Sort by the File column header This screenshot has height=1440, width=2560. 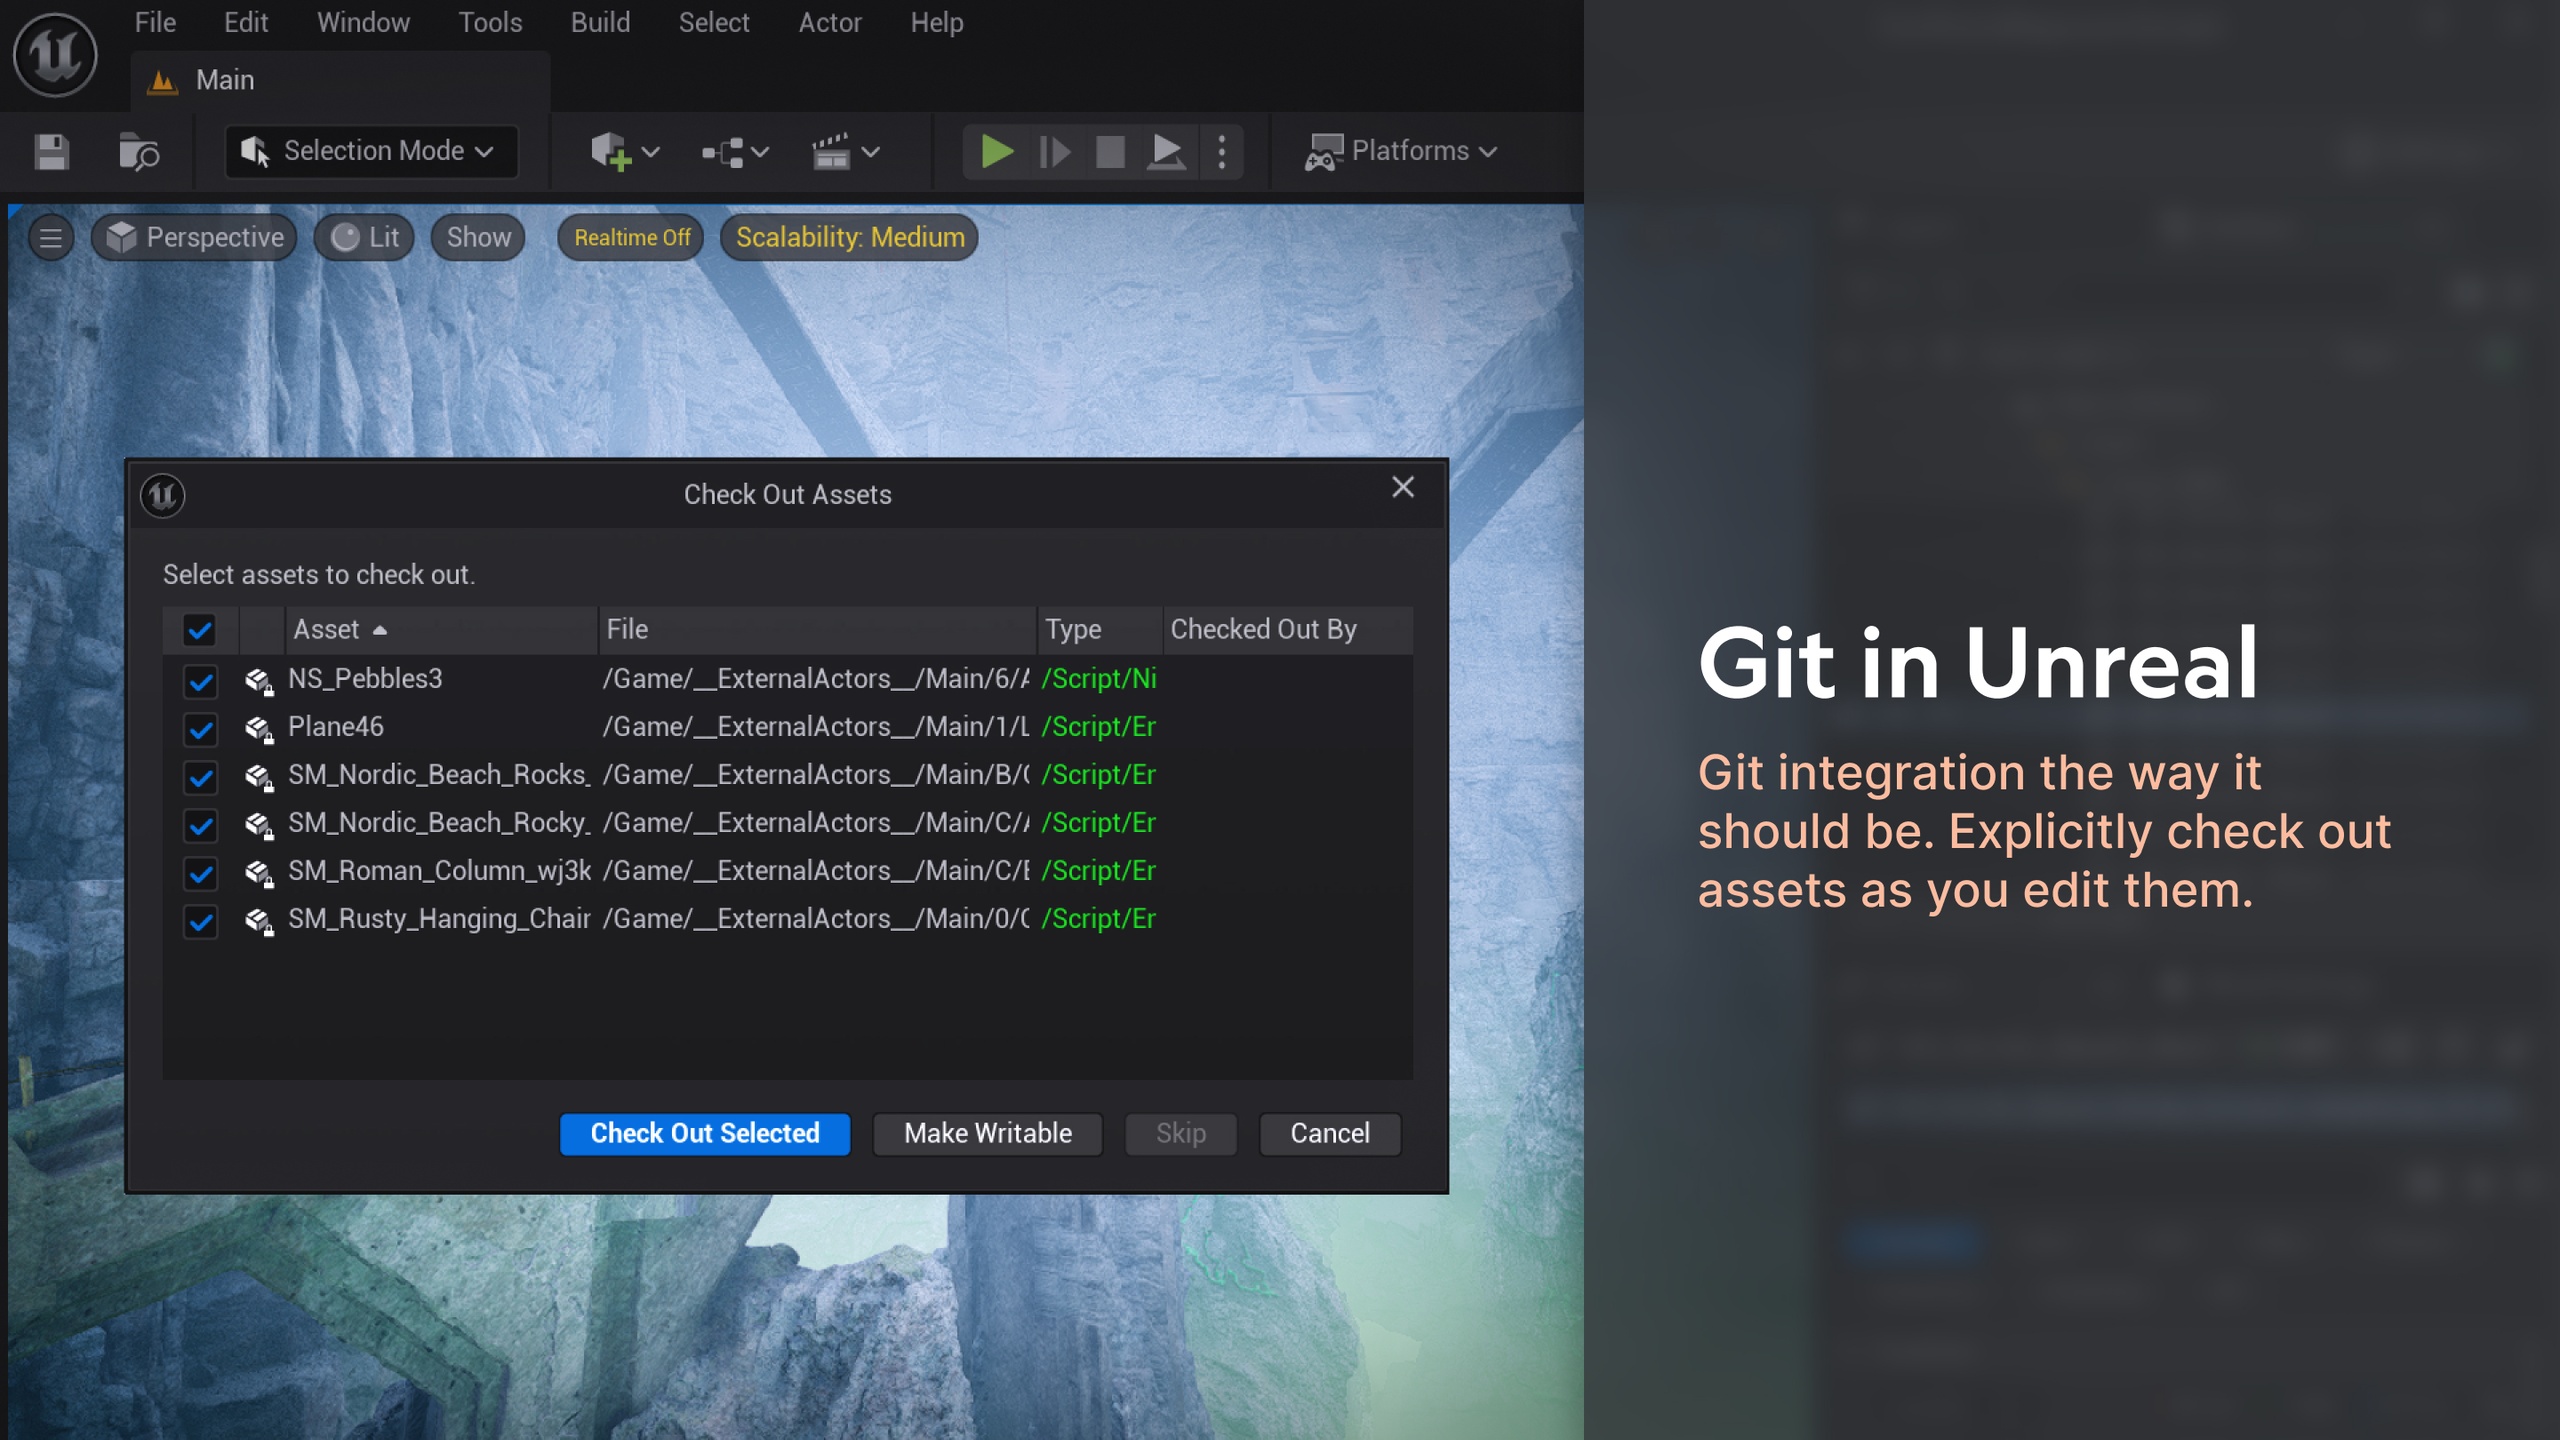pos(817,630)
